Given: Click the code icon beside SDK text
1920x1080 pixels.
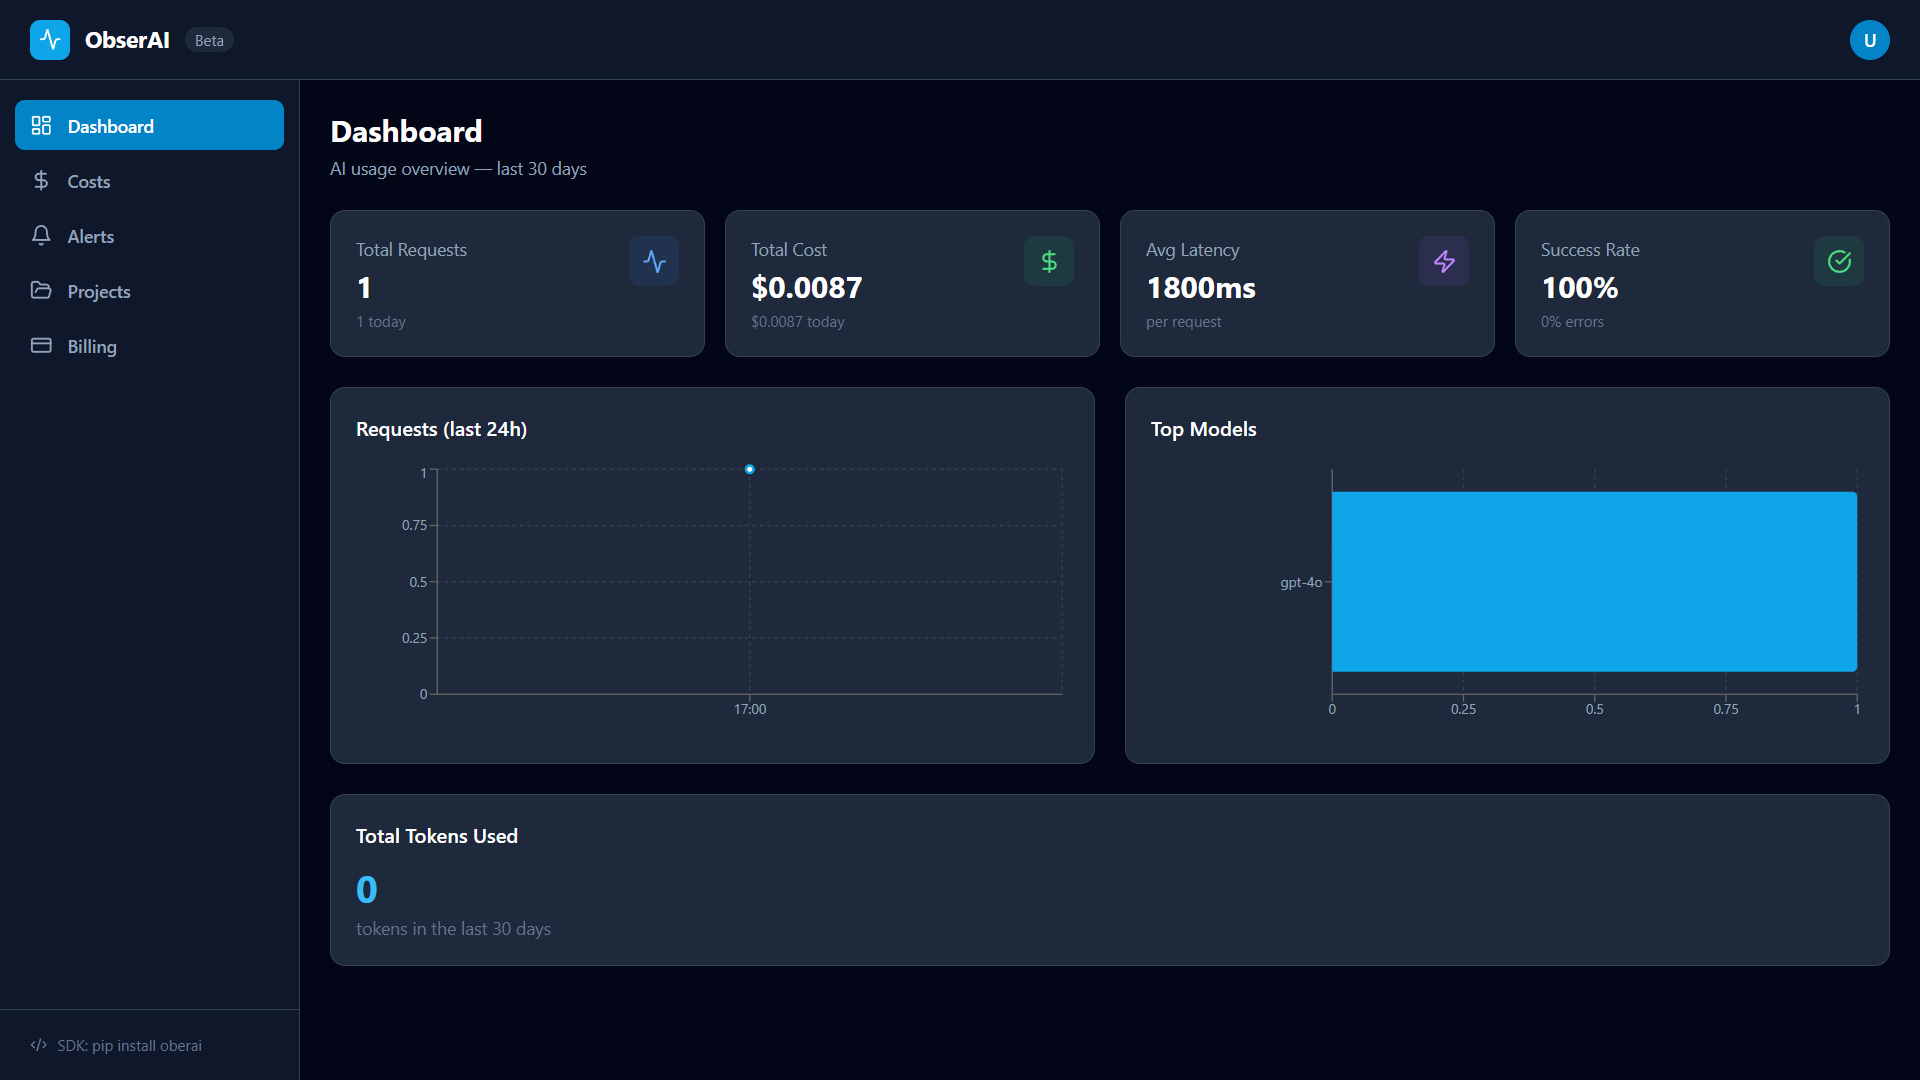Looking at the screenshot, I should coord(39,1045).
